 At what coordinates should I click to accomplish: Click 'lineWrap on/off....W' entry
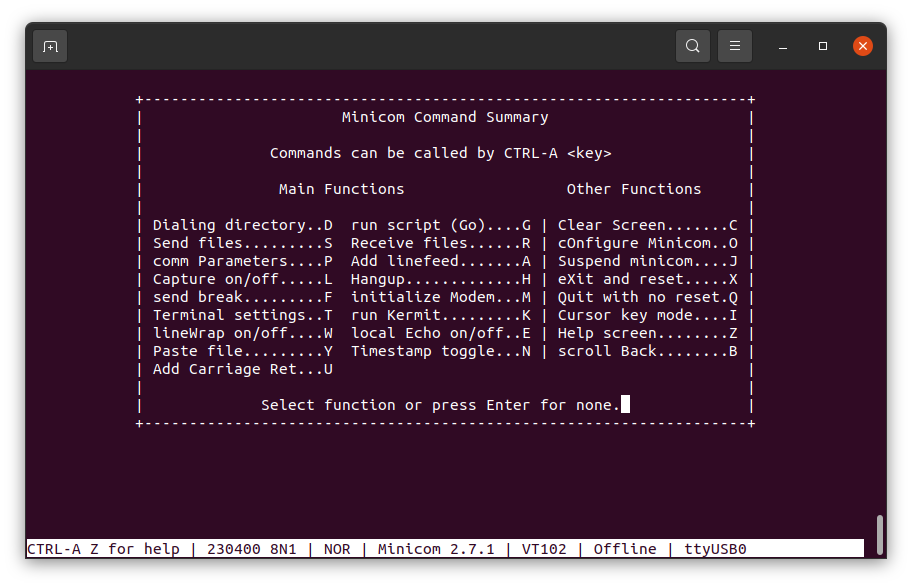(x=243, y=333)
